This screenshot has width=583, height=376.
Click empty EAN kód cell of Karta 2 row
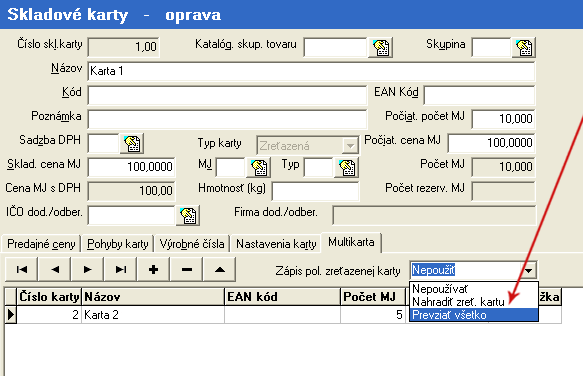(x=283, y=315)
